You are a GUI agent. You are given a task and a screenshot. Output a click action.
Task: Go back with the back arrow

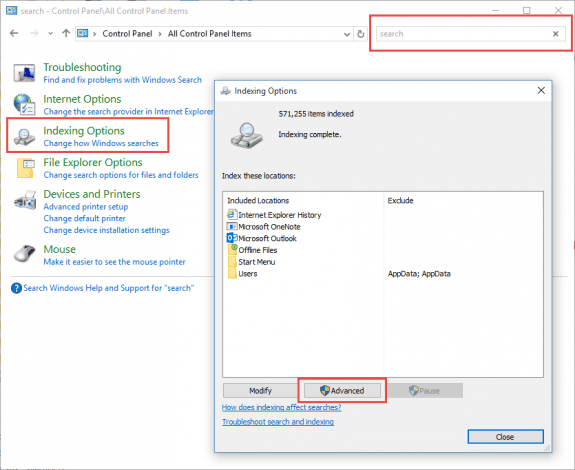click(x=14, y=33)
